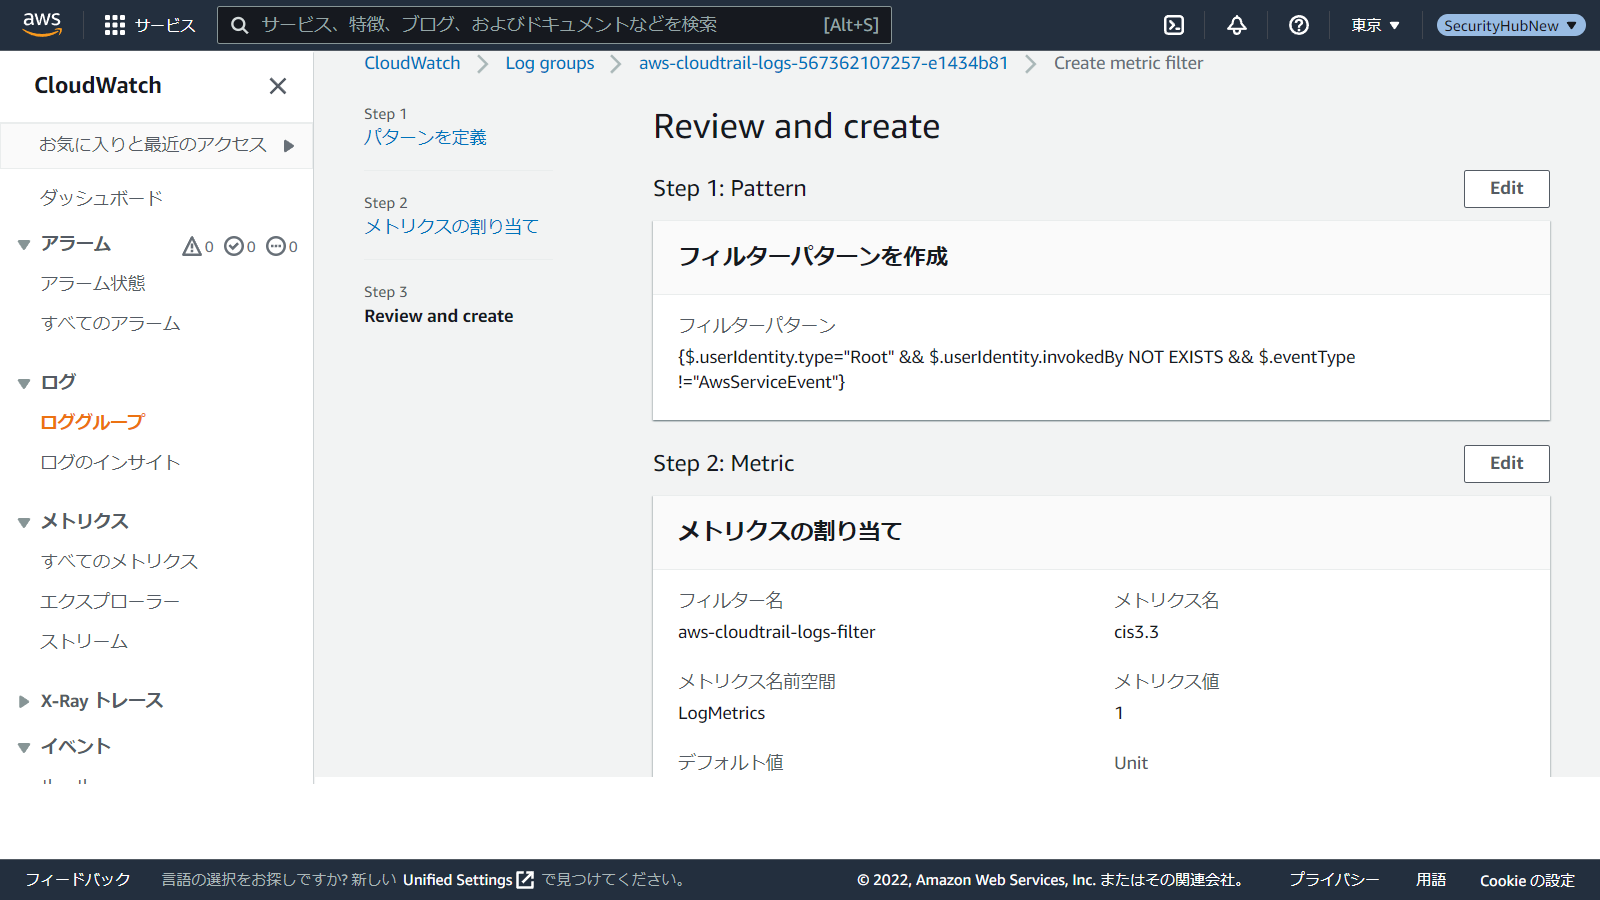Open the help question mark icon

click(1299, 25)
